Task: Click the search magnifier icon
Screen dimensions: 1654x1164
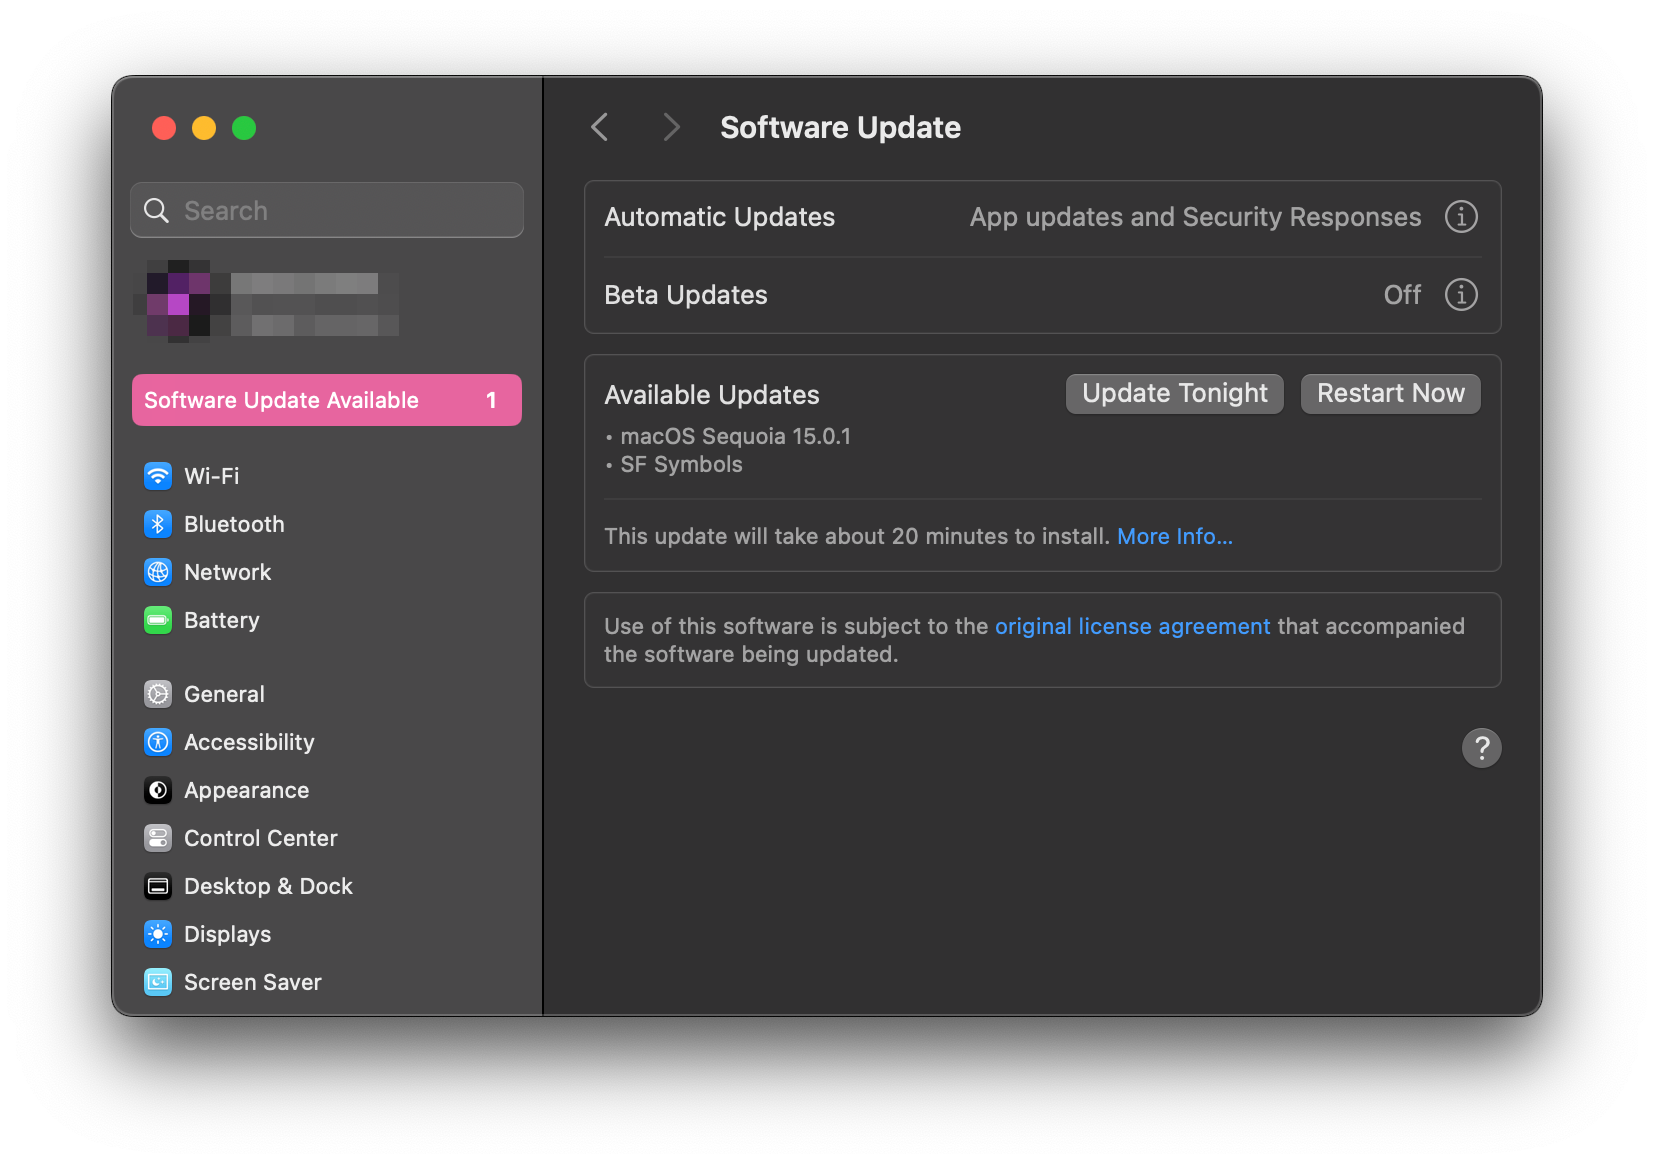Action: pyautogui.click(x=157, y=210)
